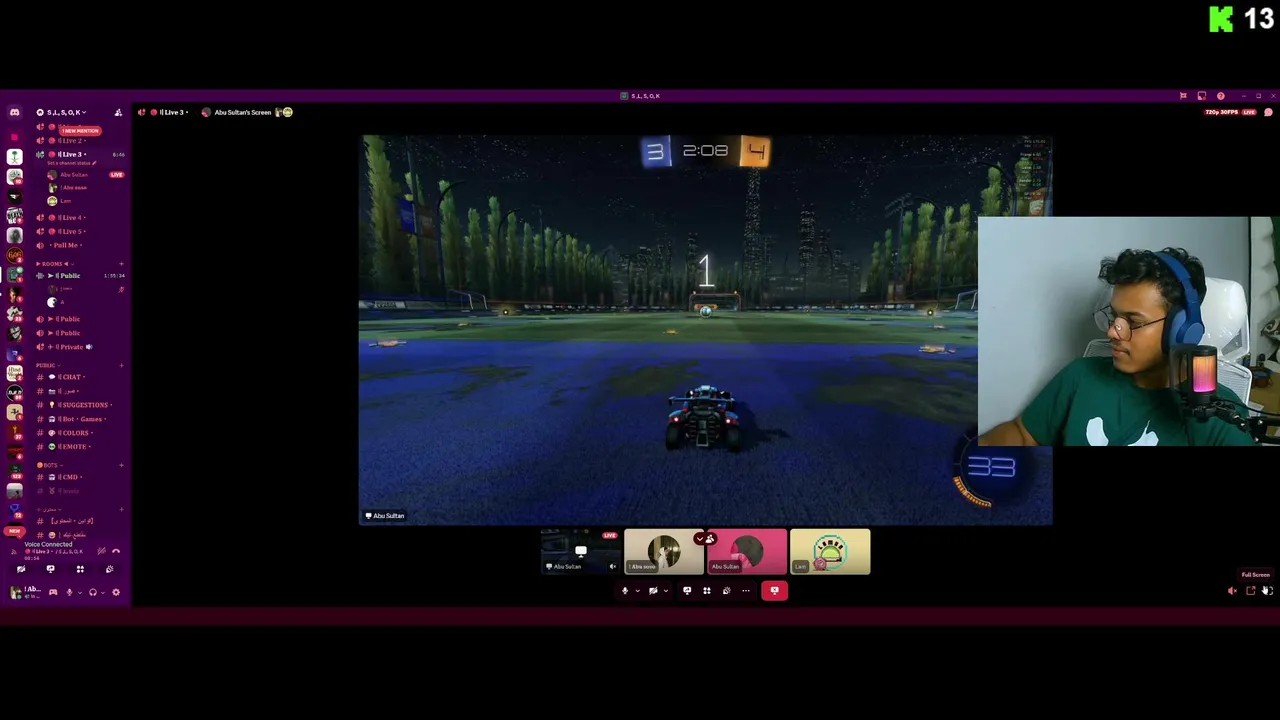Collapse the PUBLIC category
Viewport: 1280px width, 720px height.
[x=48, y=365]
